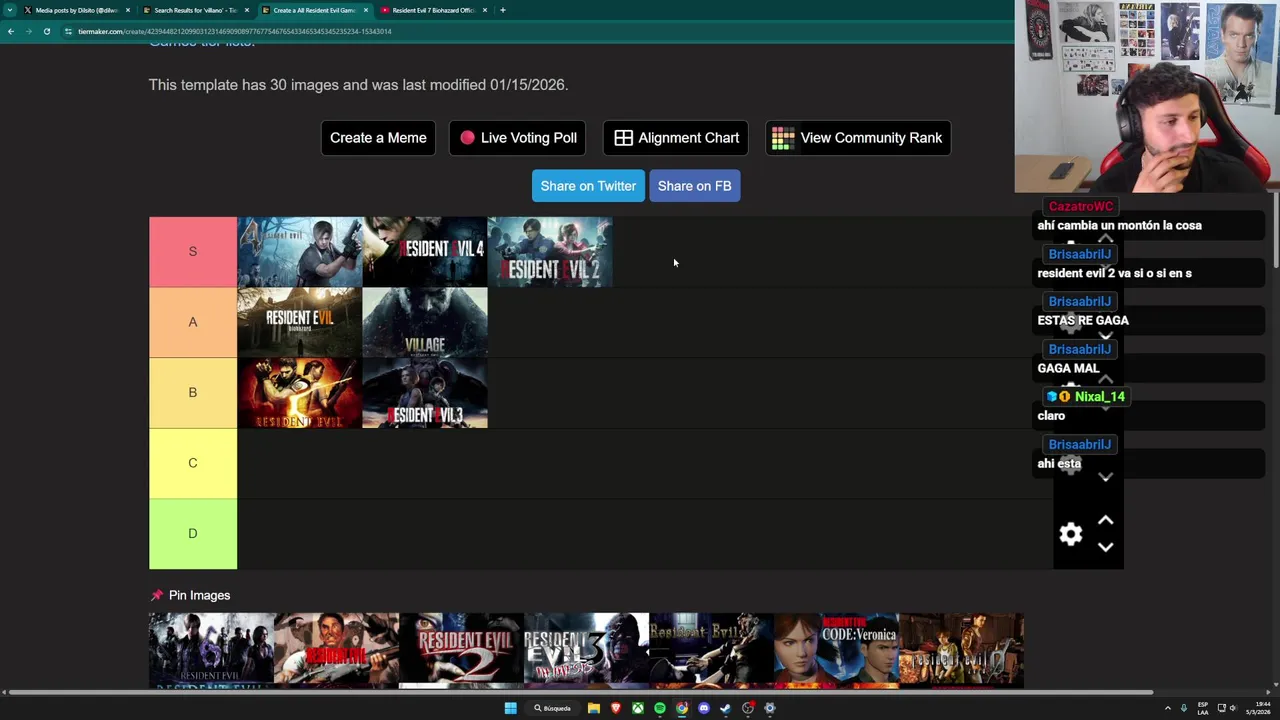The image size is (1280, 720).
Task: Close the Search Results for 'villano' tab
Action: click(x=247, y=10)
